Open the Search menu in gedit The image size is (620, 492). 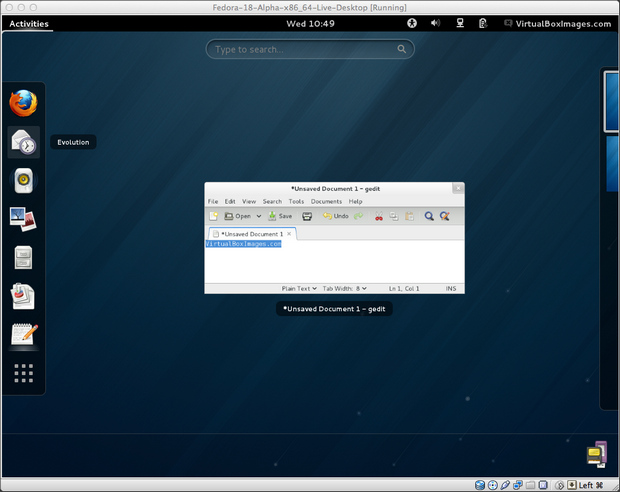(x=272, y=201)
